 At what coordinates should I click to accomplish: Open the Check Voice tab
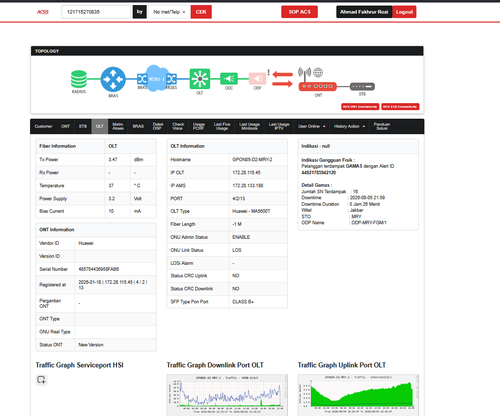pyautogui.click(x=178, y=126)
